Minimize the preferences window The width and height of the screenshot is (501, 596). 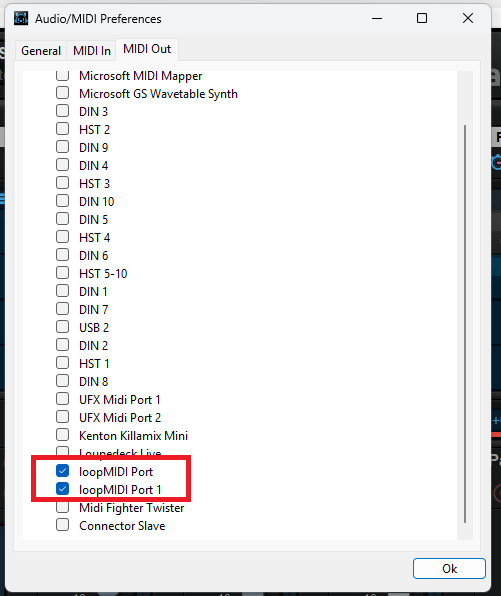[x=377, y=18]
